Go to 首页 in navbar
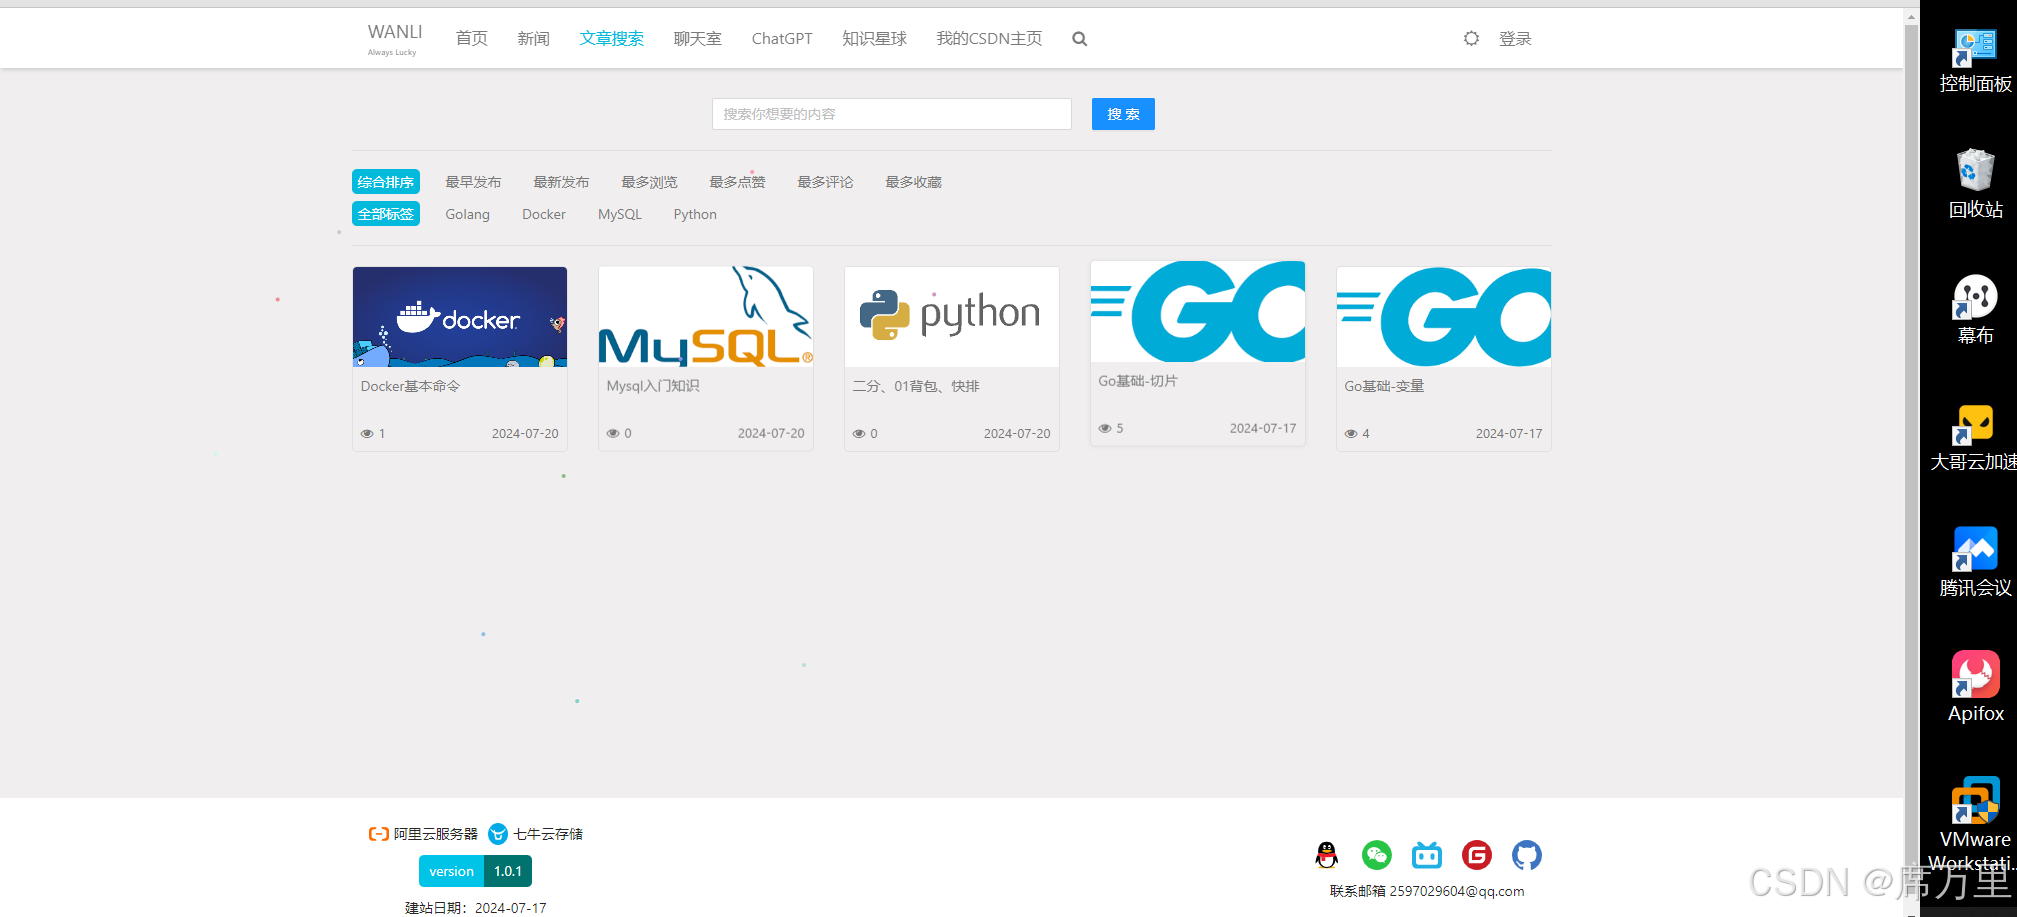 tap(472, 39)
